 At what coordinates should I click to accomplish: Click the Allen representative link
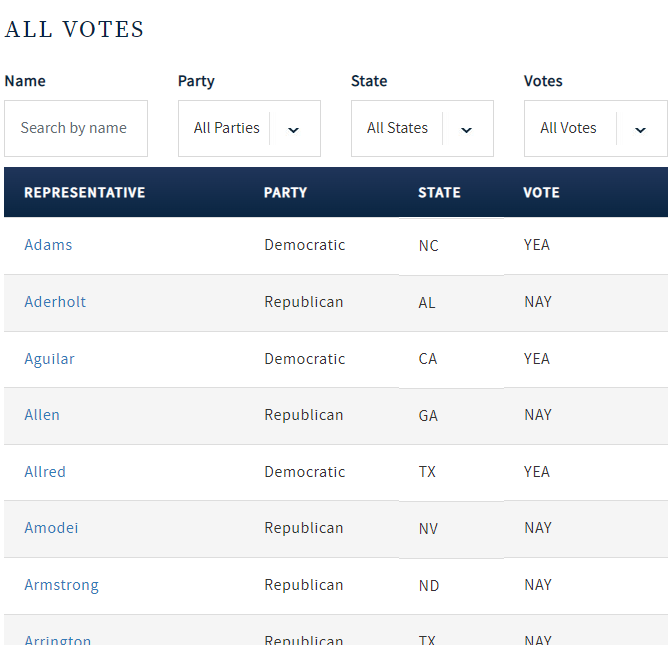pyautogui.click(x=42, y=415)
